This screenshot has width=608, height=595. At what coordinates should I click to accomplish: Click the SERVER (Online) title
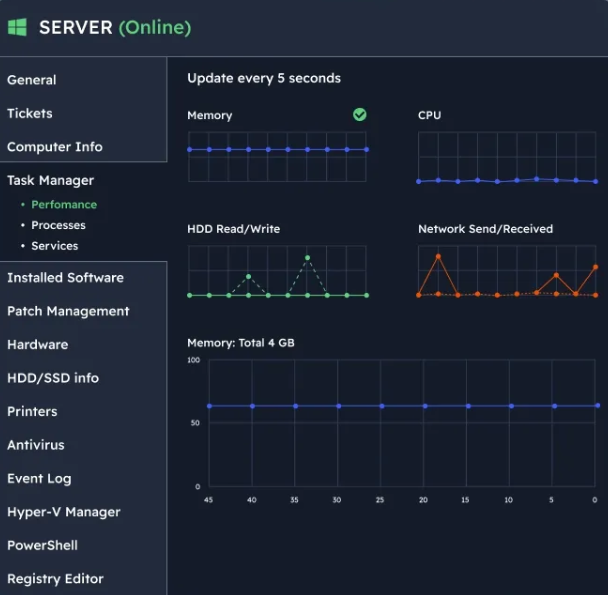tap(115, 27)
